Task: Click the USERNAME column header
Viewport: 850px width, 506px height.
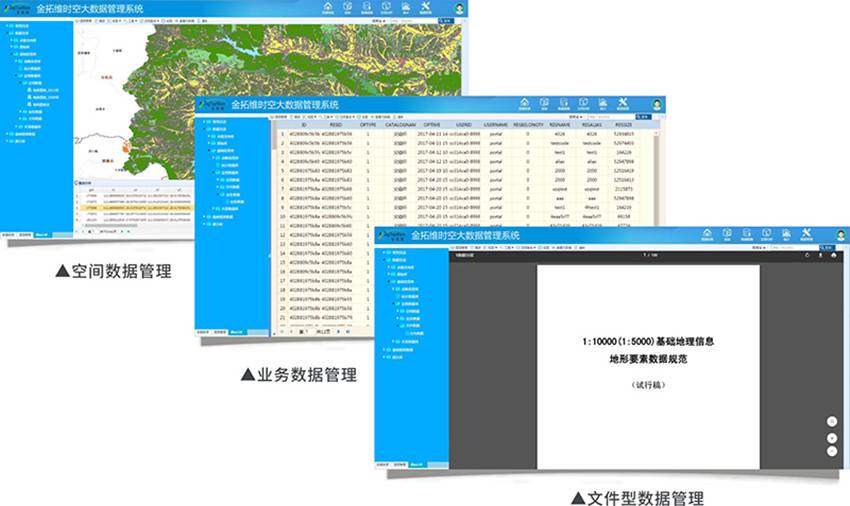Action: click(x=496, y=124)
